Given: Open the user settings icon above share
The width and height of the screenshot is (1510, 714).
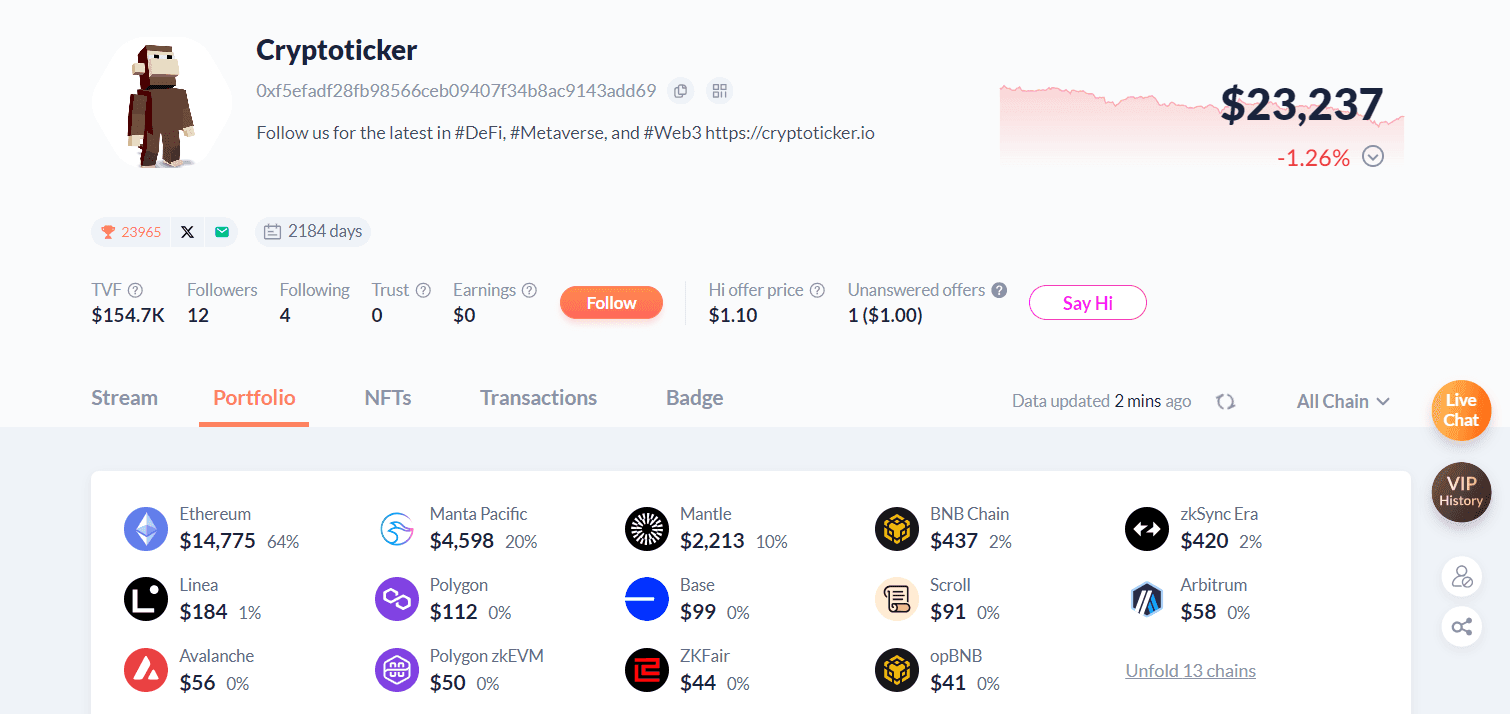Looking at the screenshot, I should click(1461, 576).
